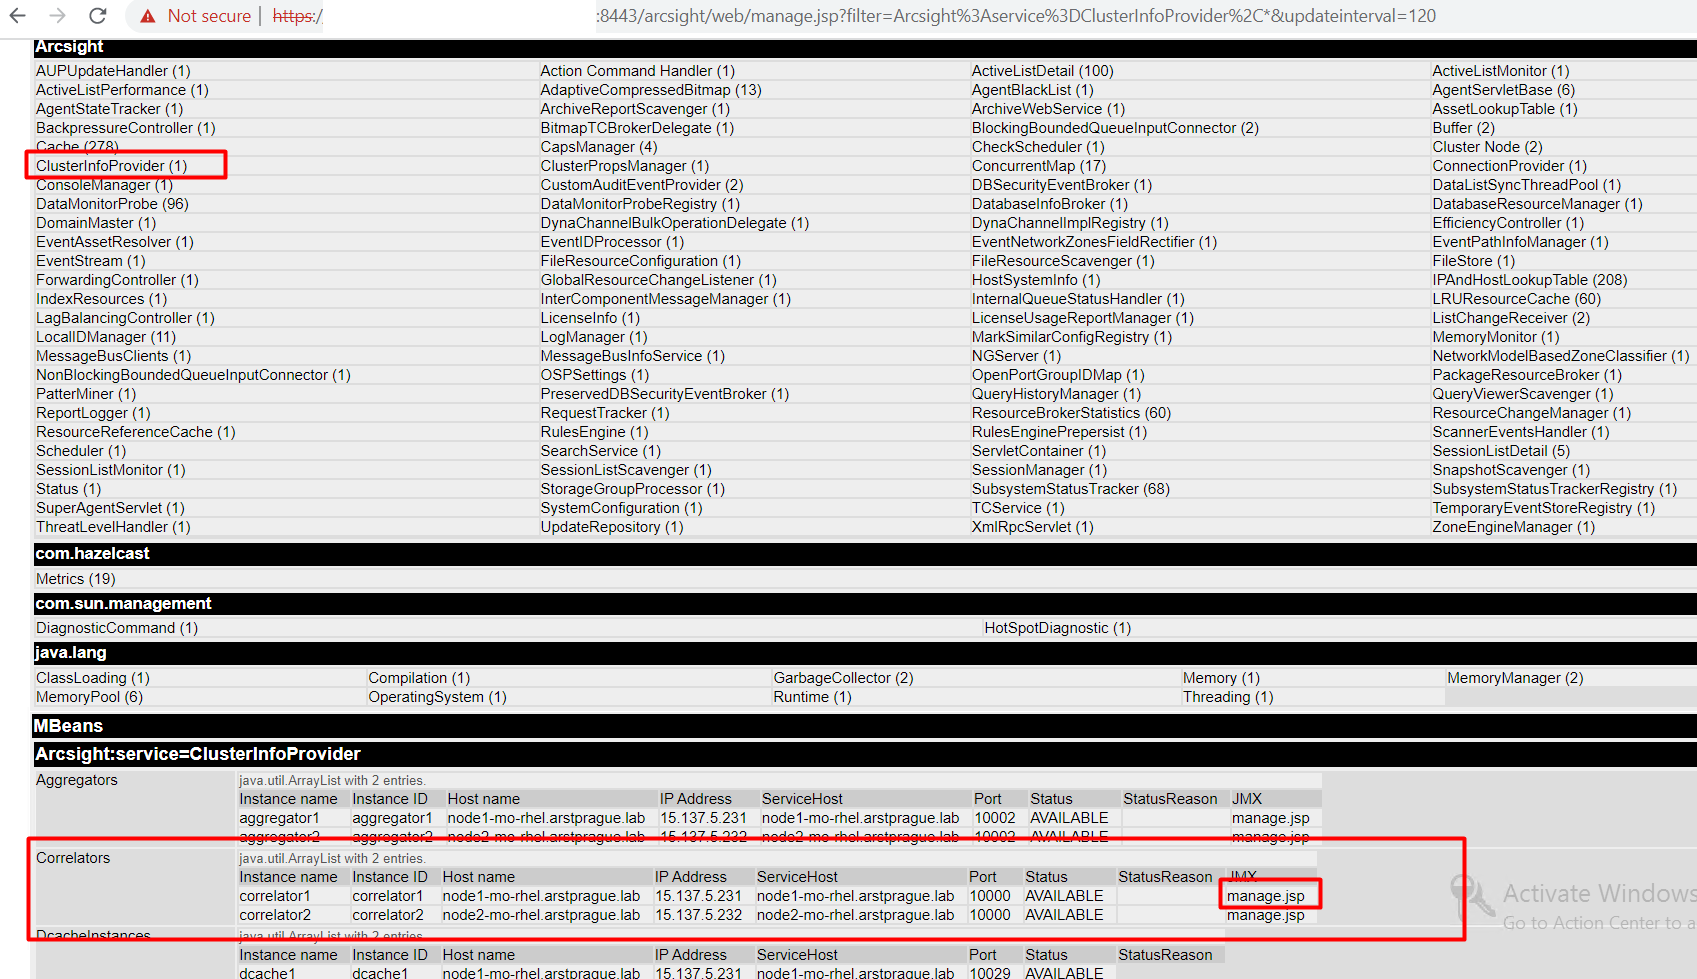Select correlator1's port value 10000
This screenshot has height=979, width=1697.
click(x=990, y=896)
